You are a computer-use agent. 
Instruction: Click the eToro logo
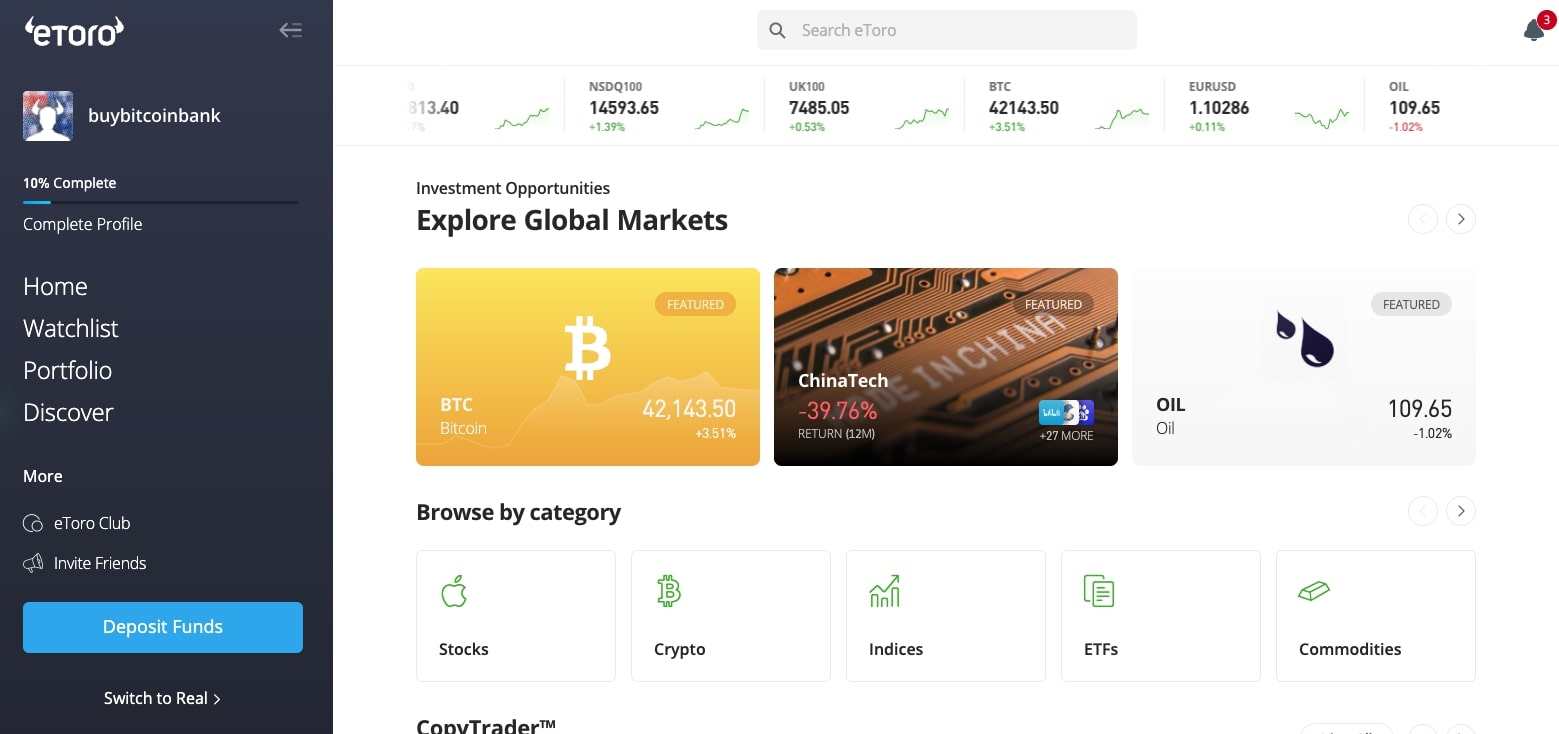click(74, 31)
